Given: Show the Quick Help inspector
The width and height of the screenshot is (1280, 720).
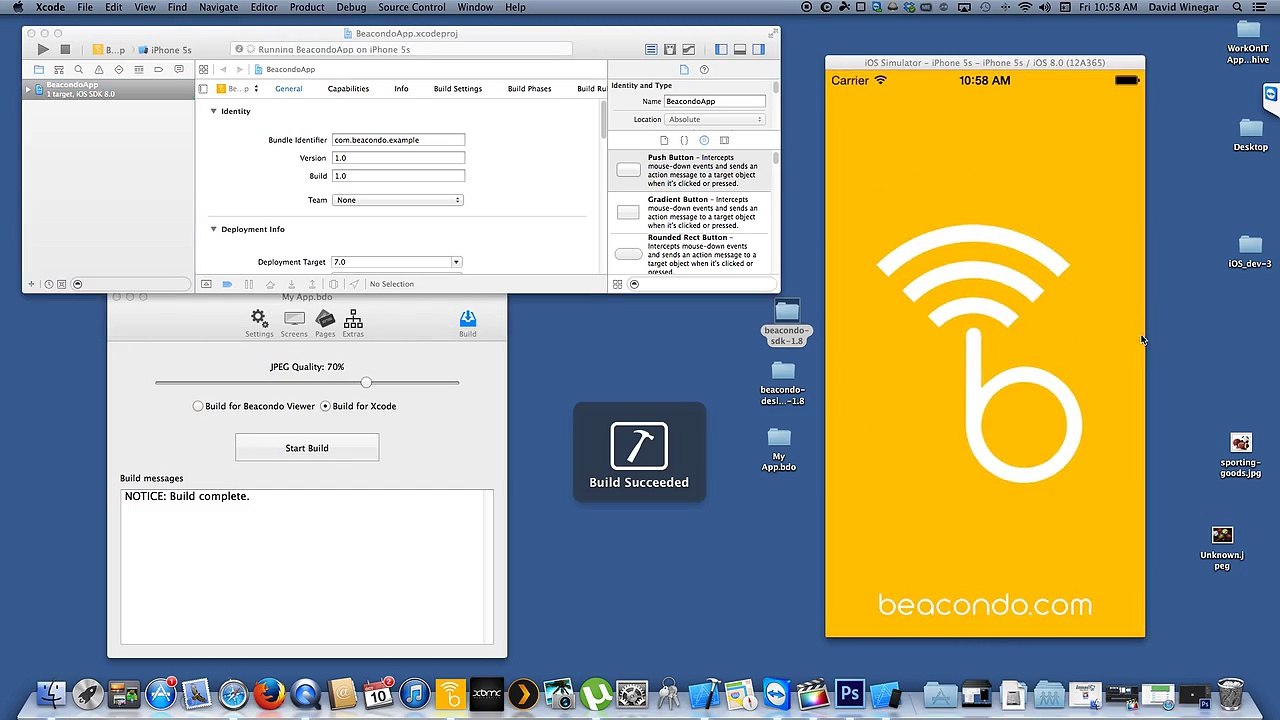Looking at the screenshot, I should coord(704,69).
